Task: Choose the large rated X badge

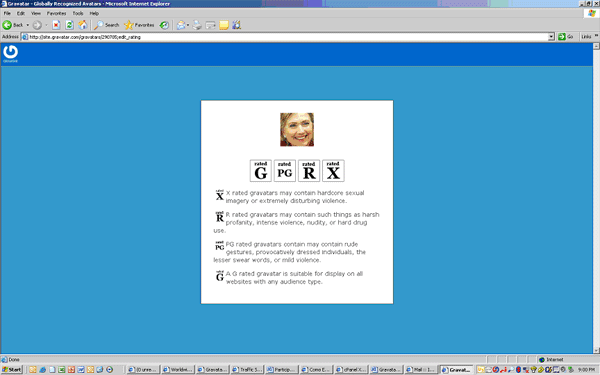Action: (333, 171)
